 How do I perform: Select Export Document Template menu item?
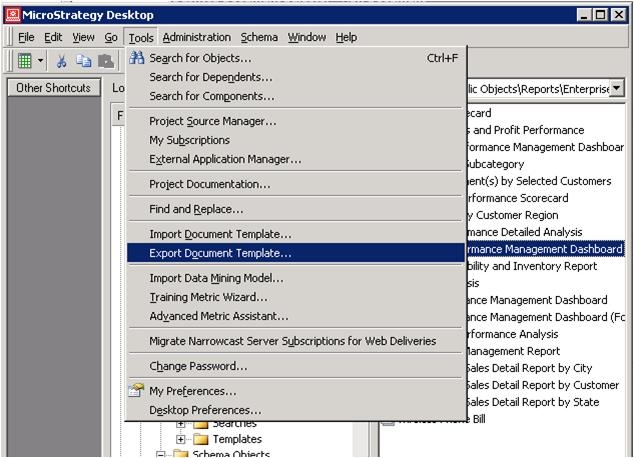click(x=220, y=253)
